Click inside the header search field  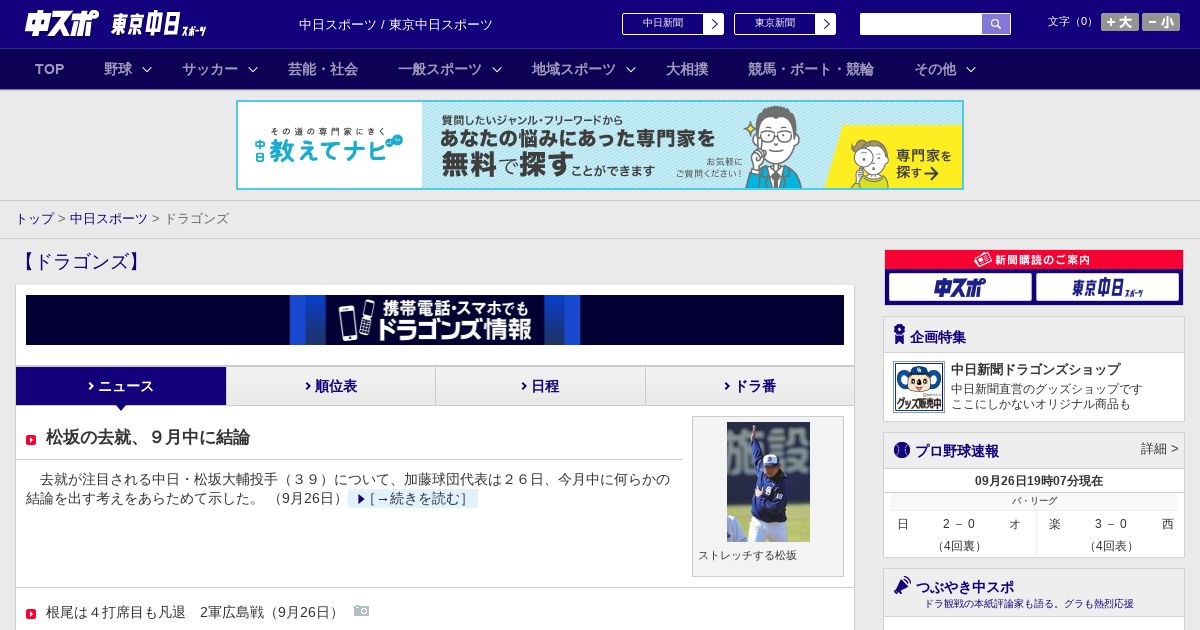click(921, 24)
